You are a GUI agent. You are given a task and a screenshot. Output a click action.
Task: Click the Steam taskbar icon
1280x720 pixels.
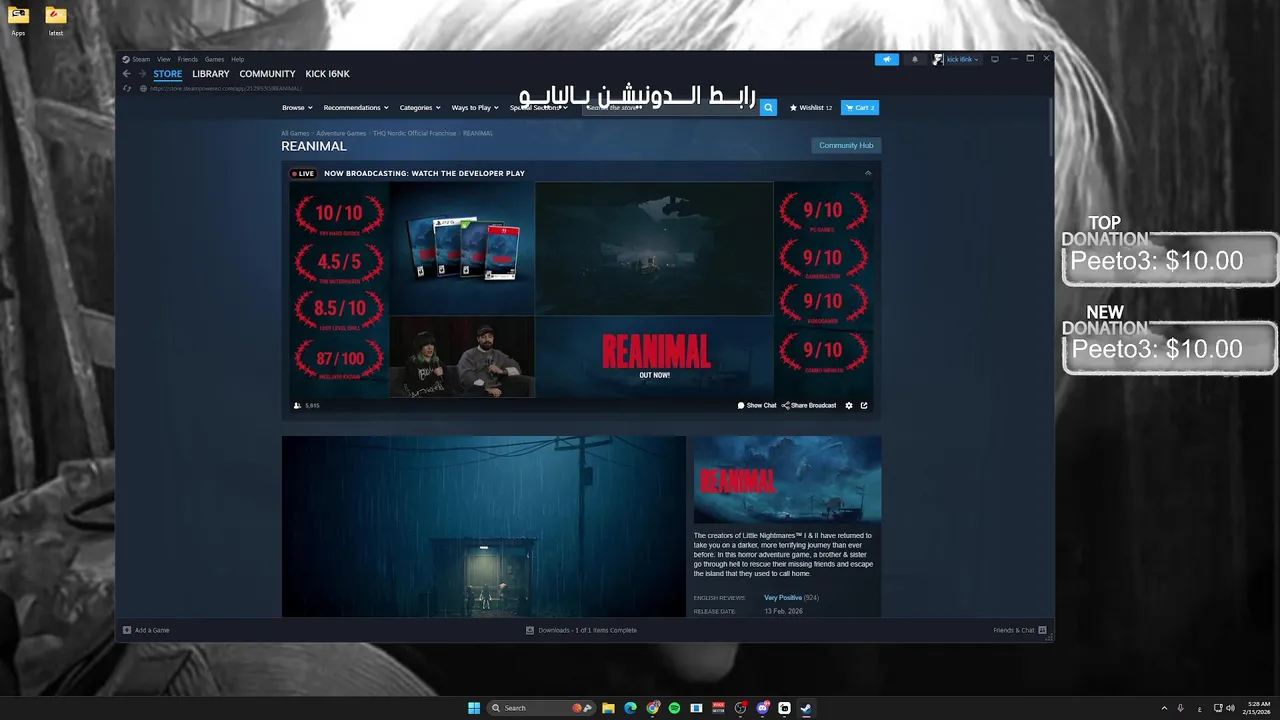click(806, 708)
